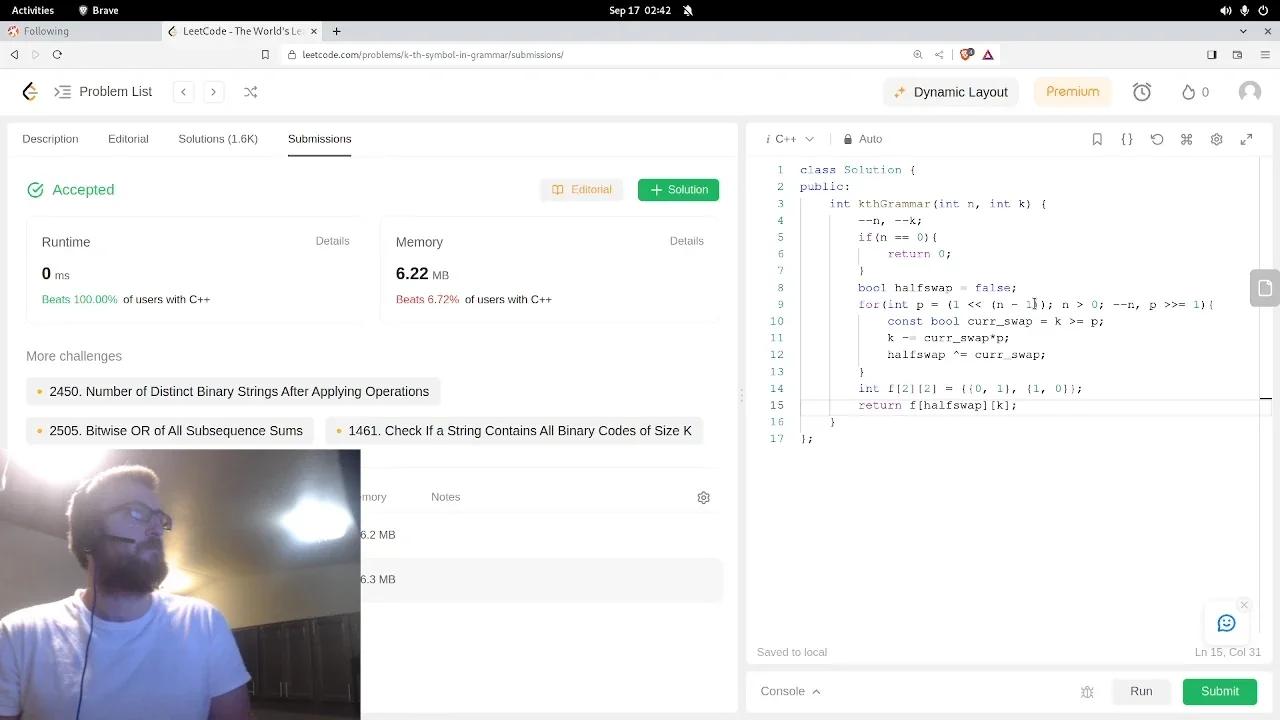Toggle the Auto bracket lock setting
This screenshot has height=720, width=1280.
pos(862,139)
